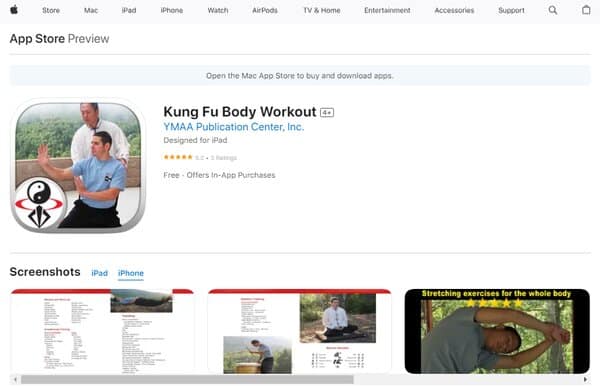Click the screenshots horizontal scrollbar thumb
The height and width of the screenshot is (387, 600).
point(188,380)
